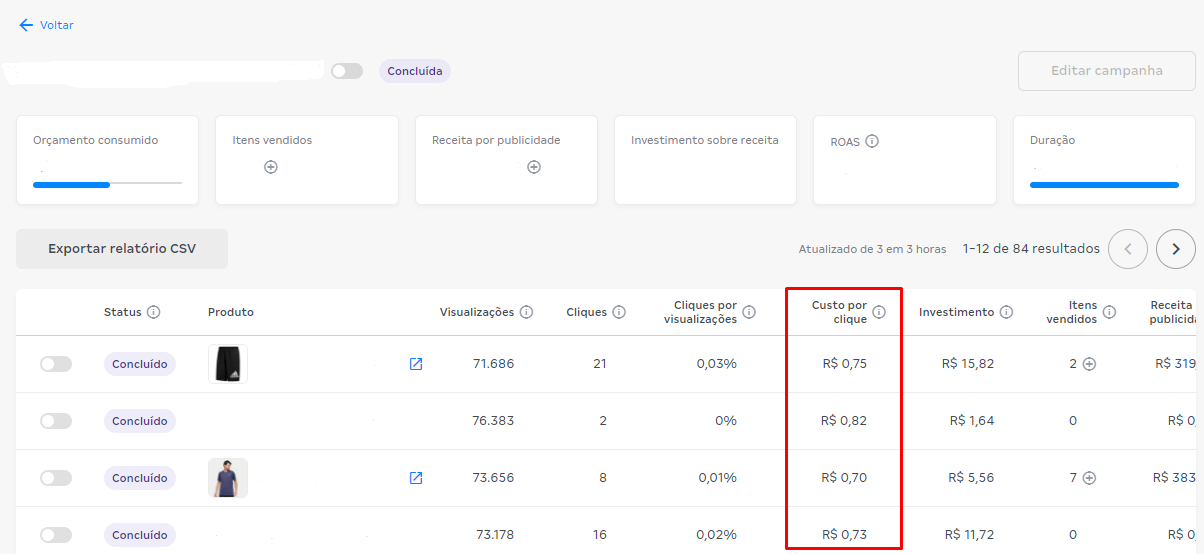This screenshot has height=554, width=1204.
Task: Expand sold items details showing 7
Action: [1089, 478]
